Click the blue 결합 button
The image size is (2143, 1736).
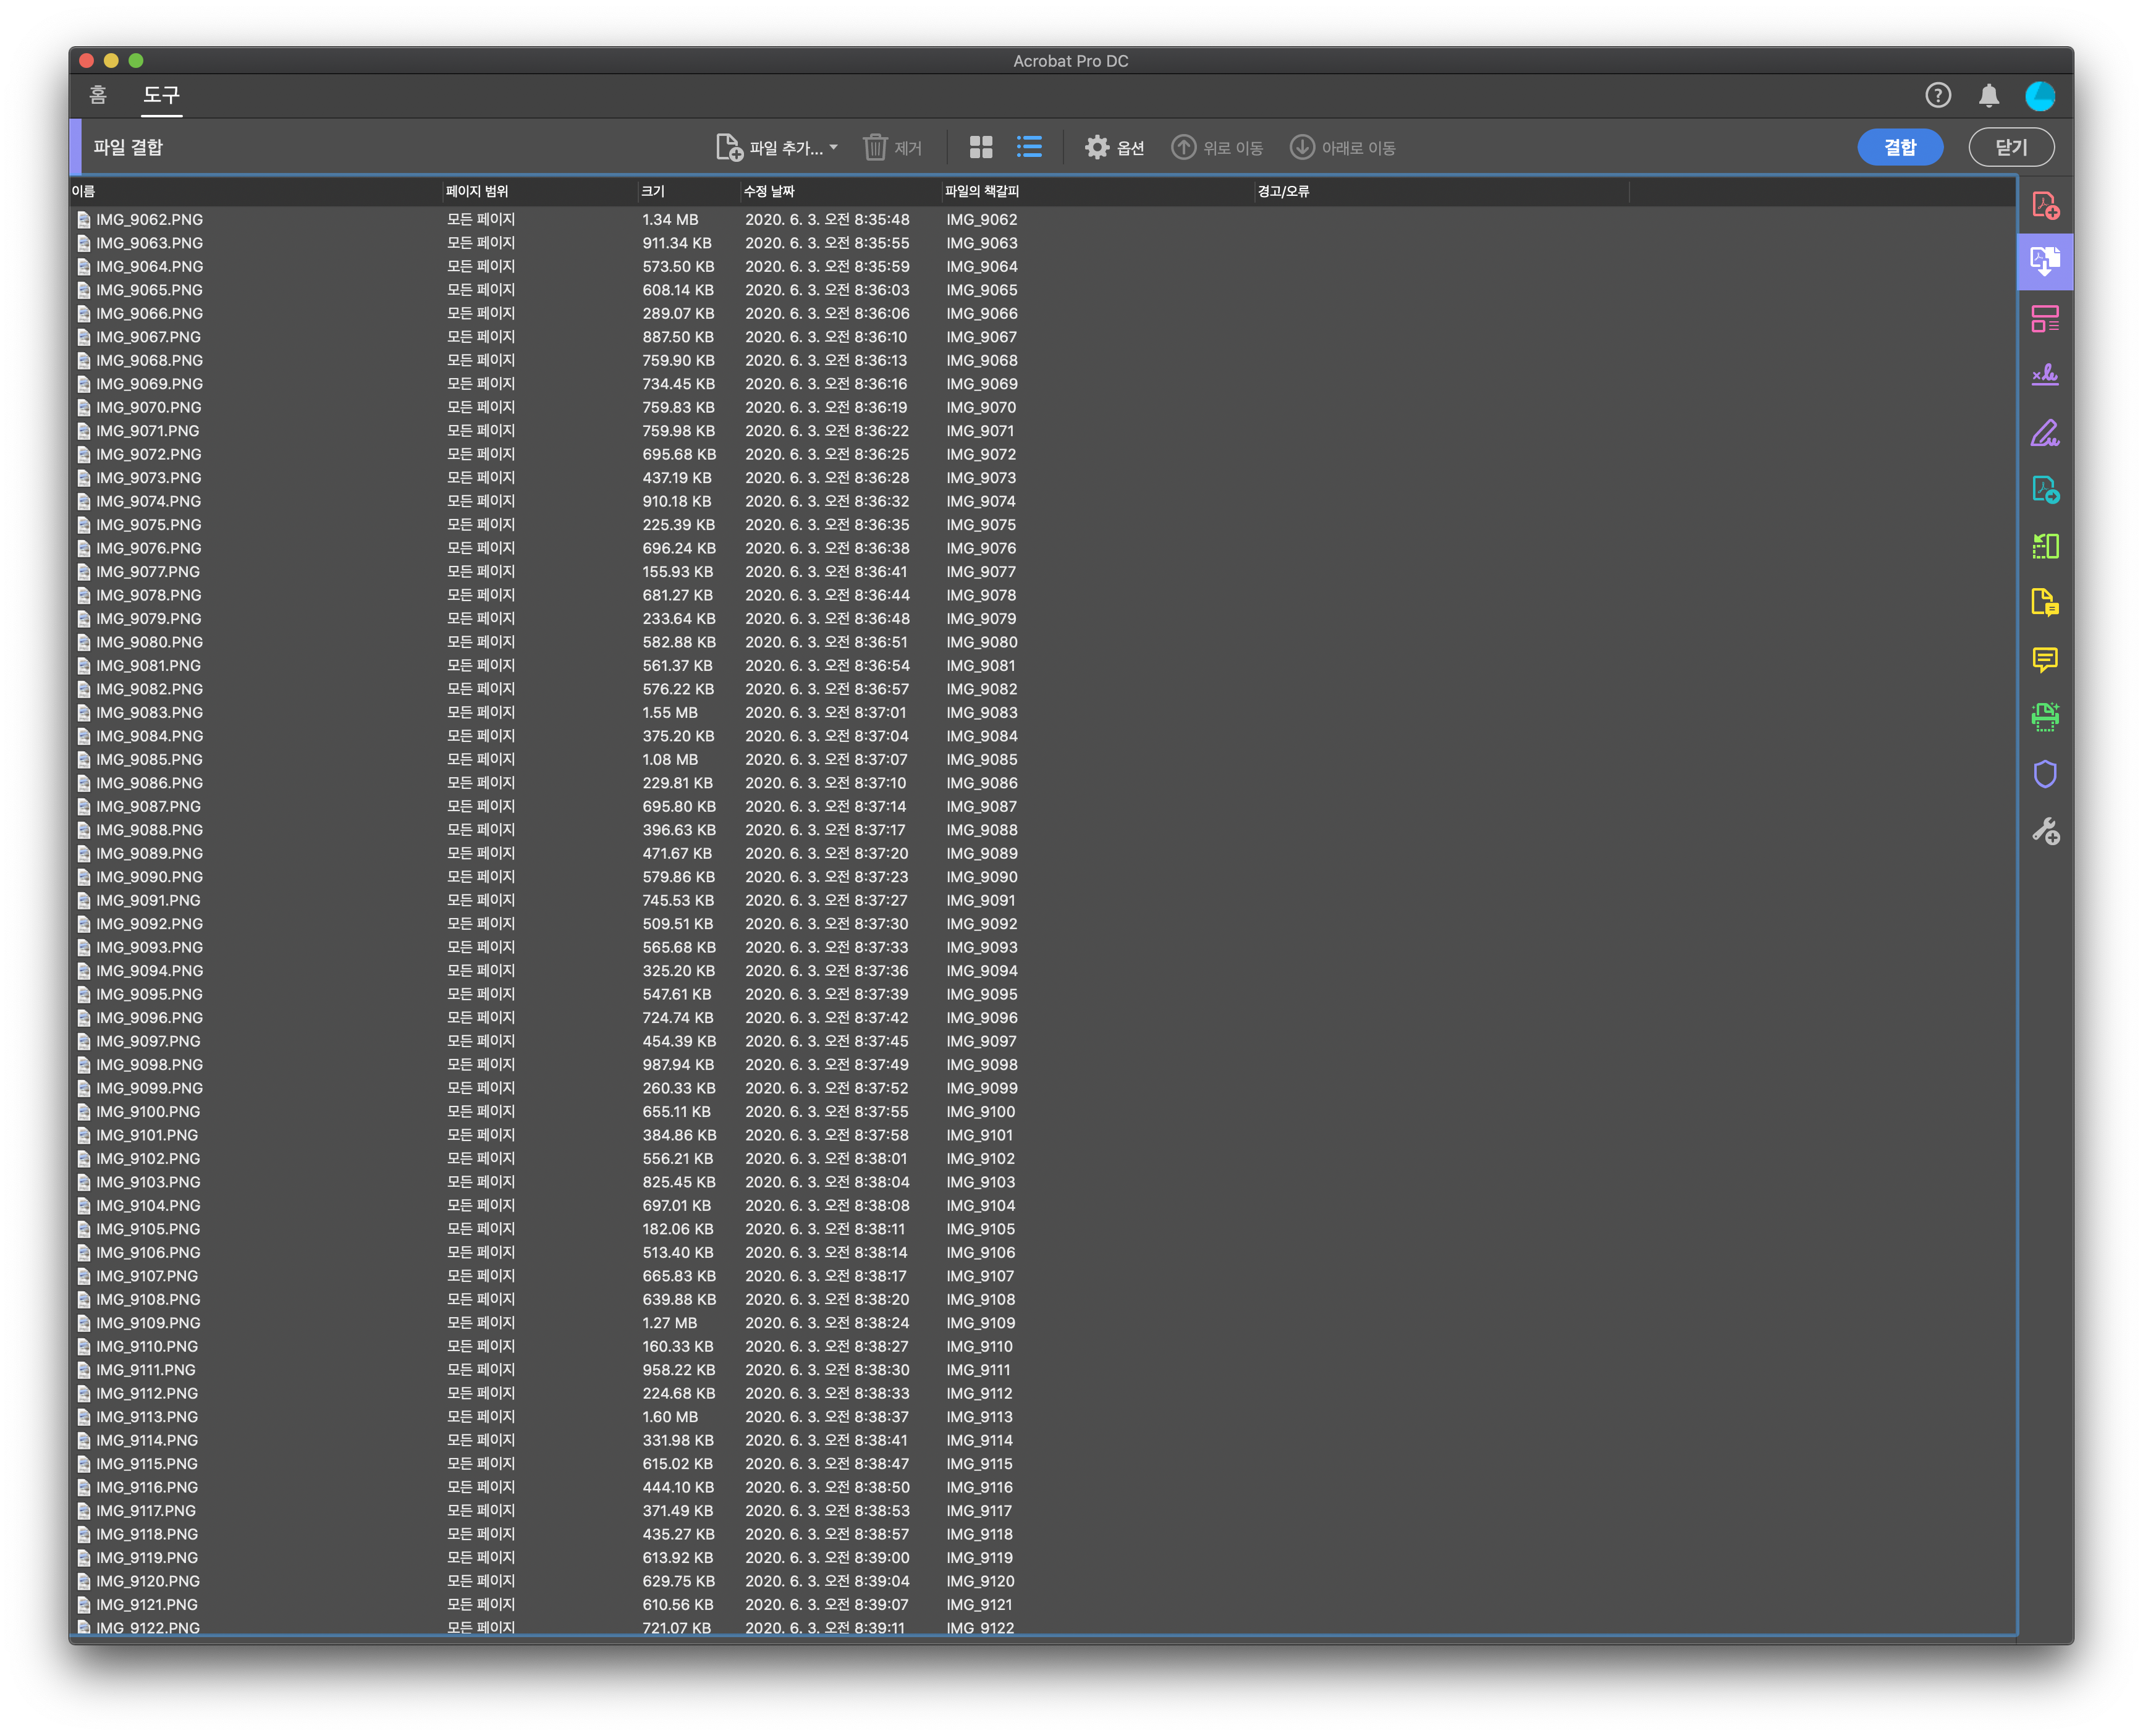(x=1899, y=148)
